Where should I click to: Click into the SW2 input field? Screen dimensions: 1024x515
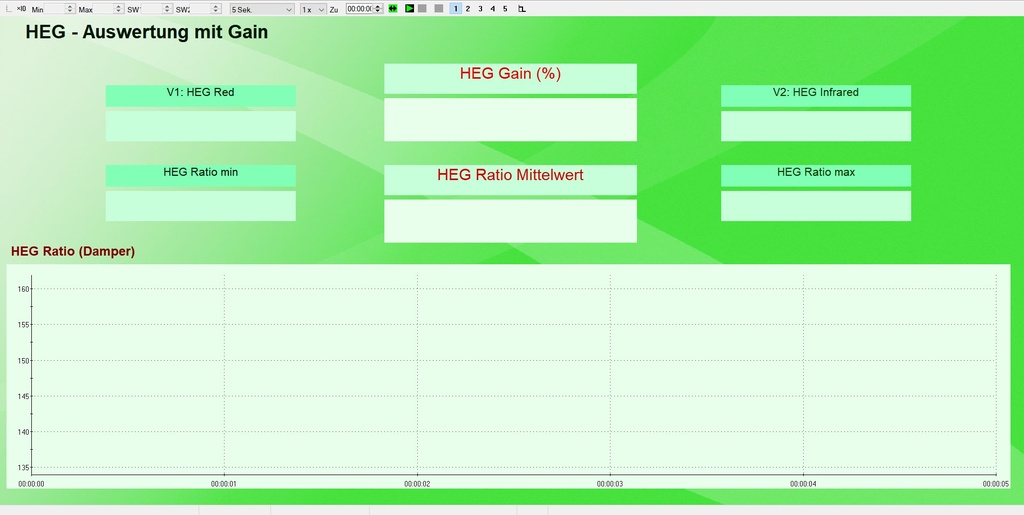pos(200,9)
